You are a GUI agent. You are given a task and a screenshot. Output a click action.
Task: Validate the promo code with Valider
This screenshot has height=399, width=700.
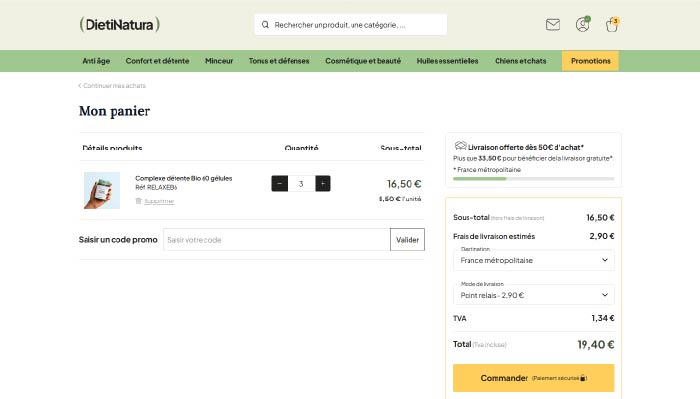(x=407, y=240)
